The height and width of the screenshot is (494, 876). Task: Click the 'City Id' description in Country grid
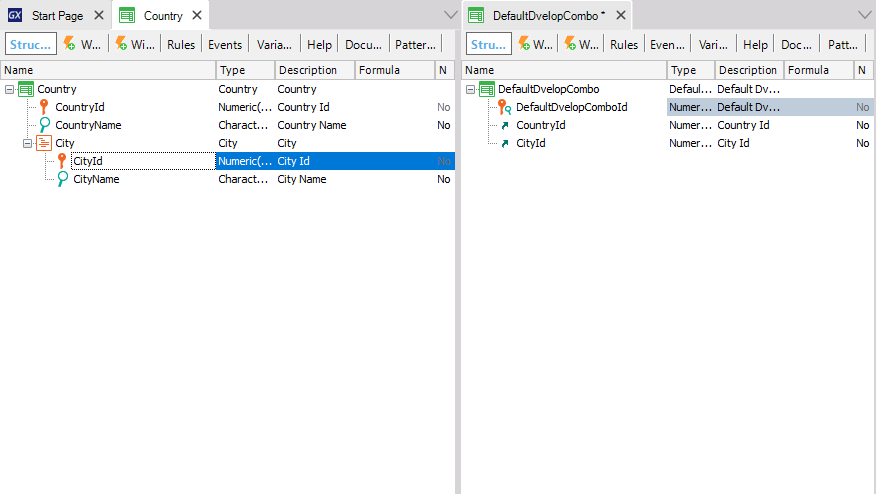pyautogui.click(x=293, y=161)
